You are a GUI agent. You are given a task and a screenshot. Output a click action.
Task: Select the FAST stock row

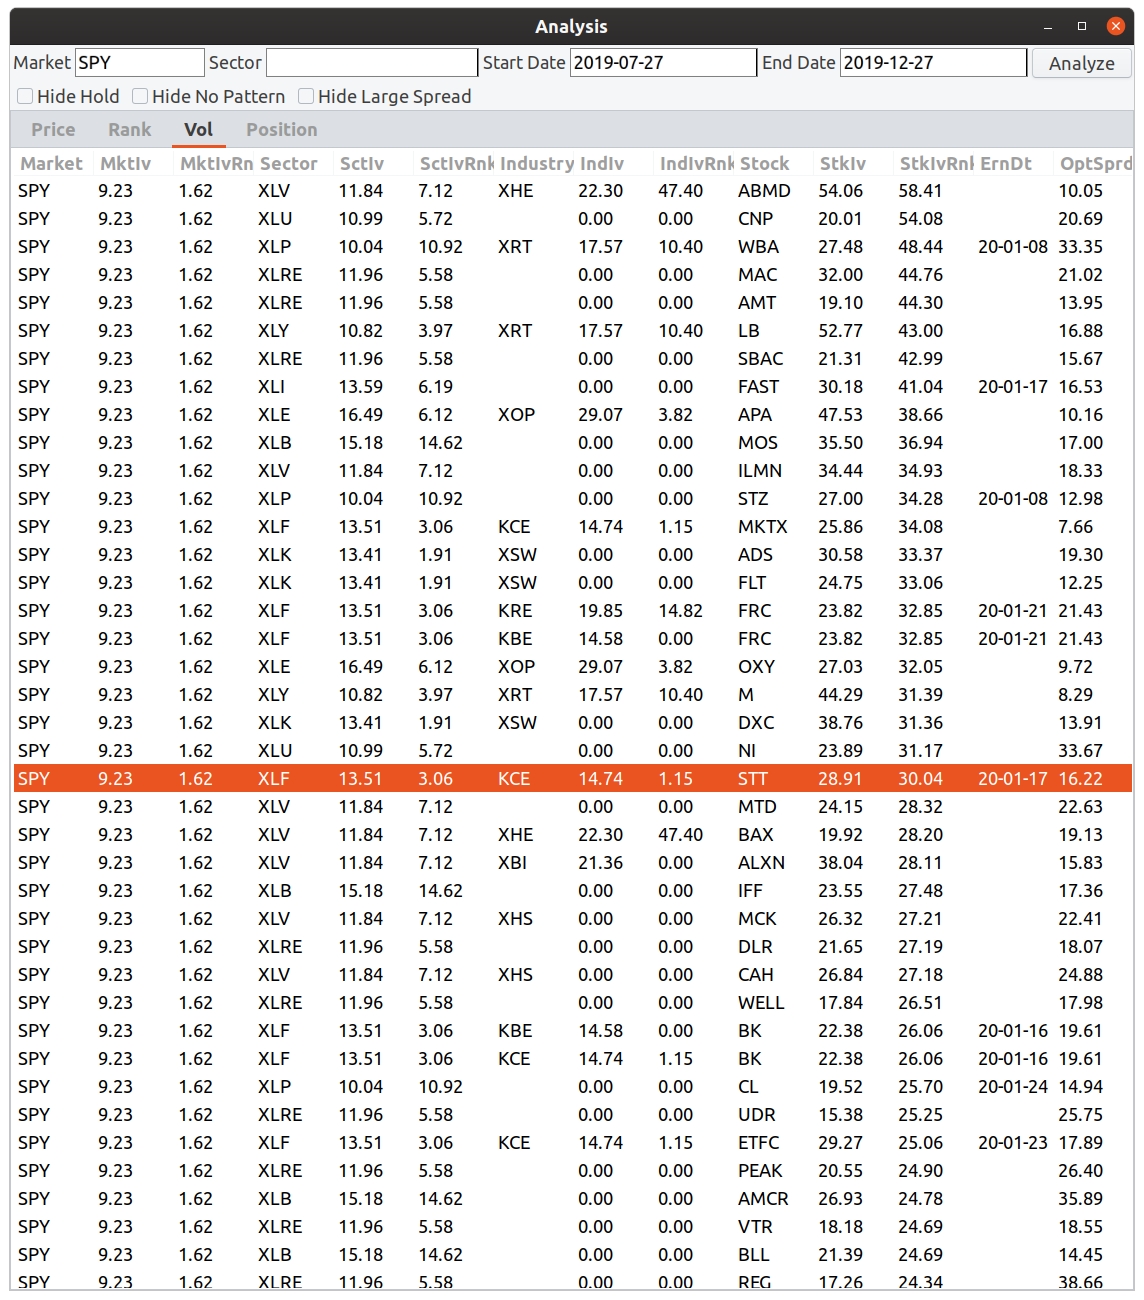(573, 387)
